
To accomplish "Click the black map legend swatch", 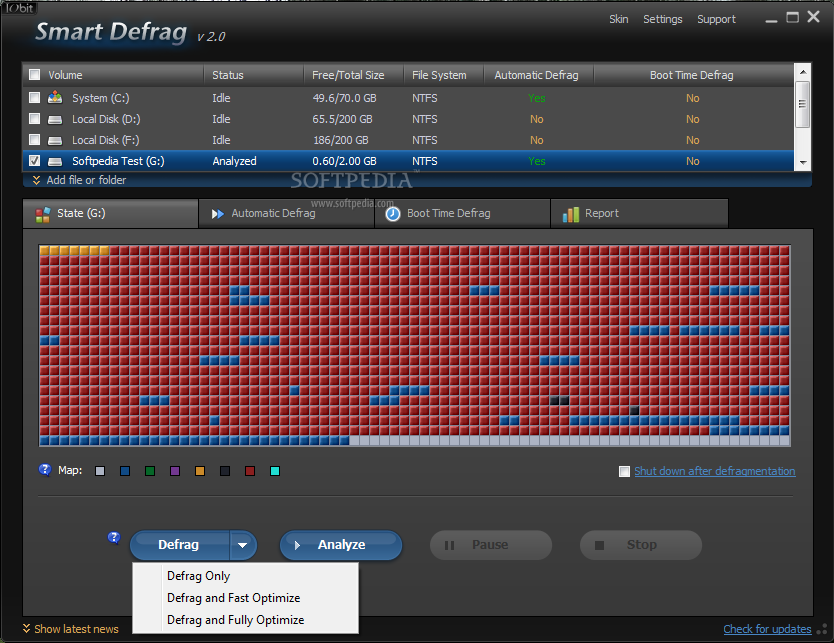I will [225, 471].
